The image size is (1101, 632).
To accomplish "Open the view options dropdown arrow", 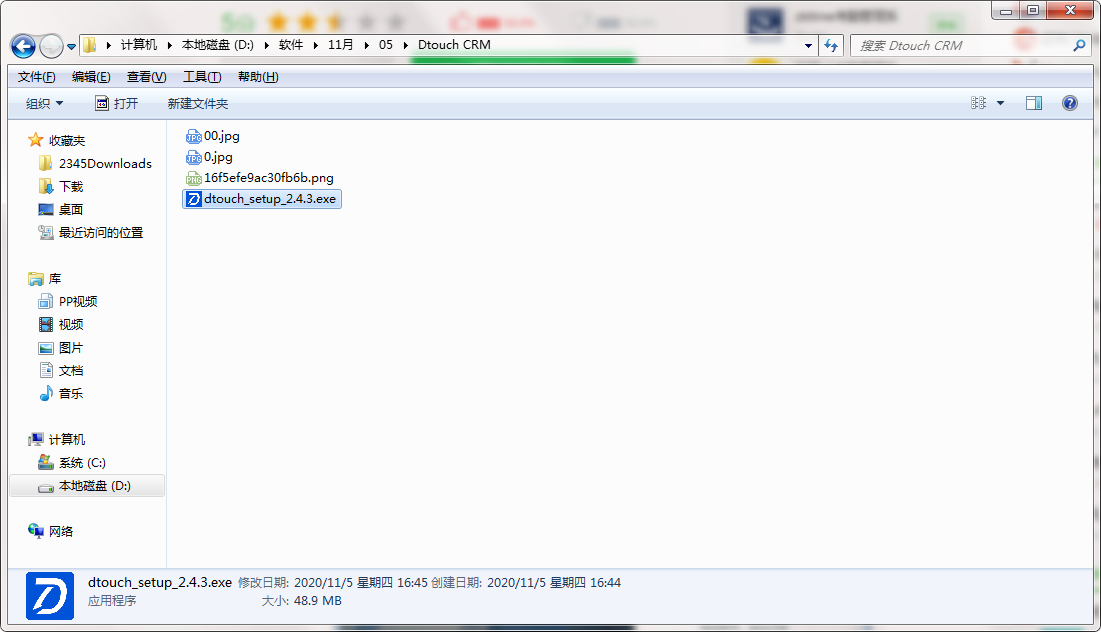I will [1001, 103].
